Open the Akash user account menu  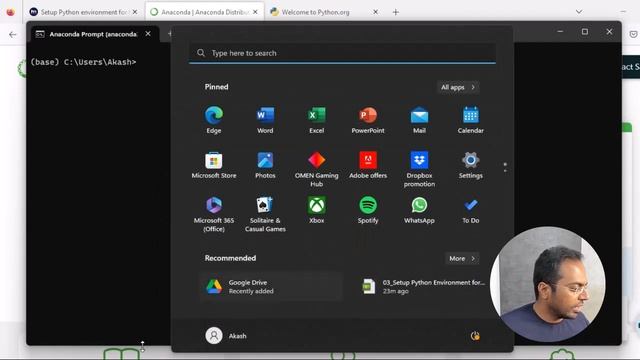[x=226, y=336]
